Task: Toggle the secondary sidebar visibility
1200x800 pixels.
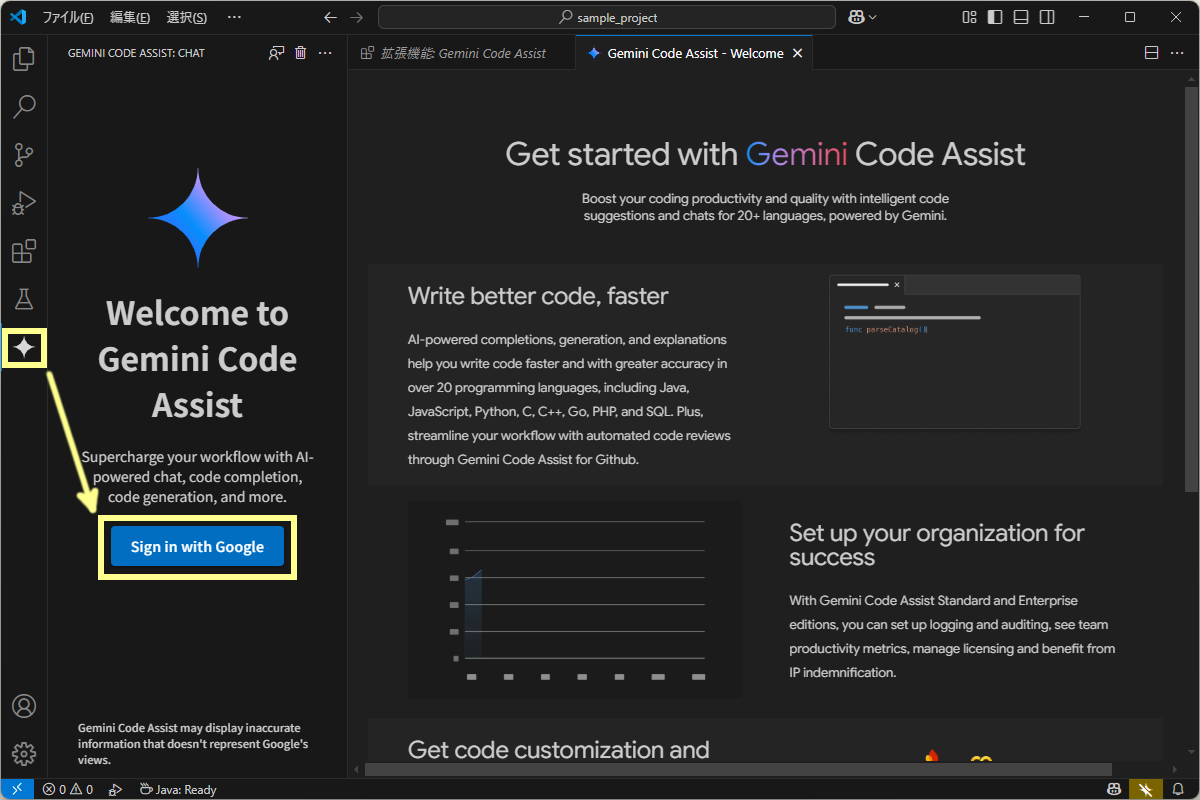Action: [x=1046, y=17]
